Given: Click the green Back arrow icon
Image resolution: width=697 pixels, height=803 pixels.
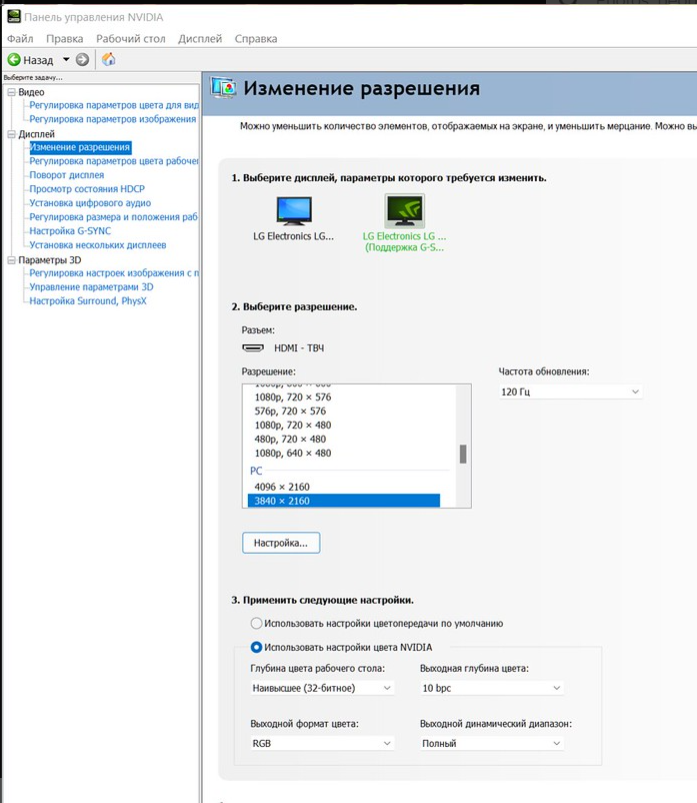Looking at the screenshot, I should [x=14, y=60].
